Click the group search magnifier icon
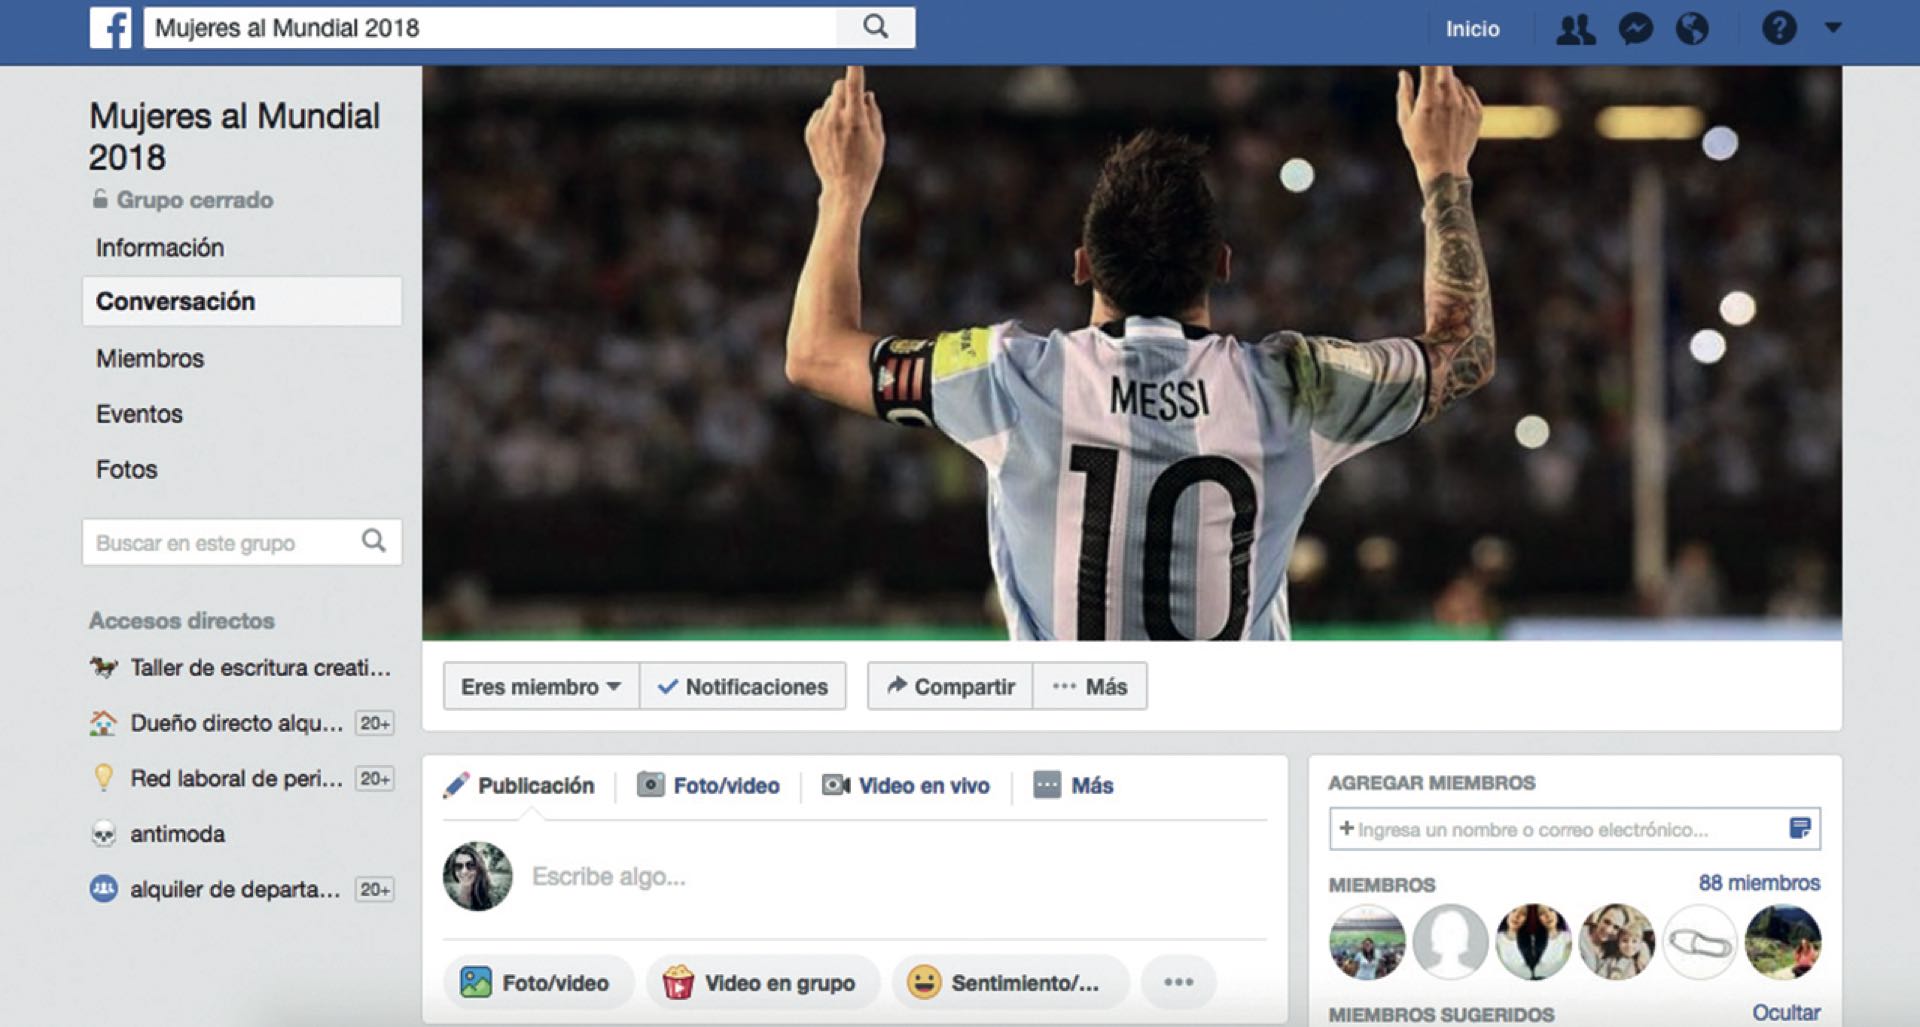 [x=374, y=541]
